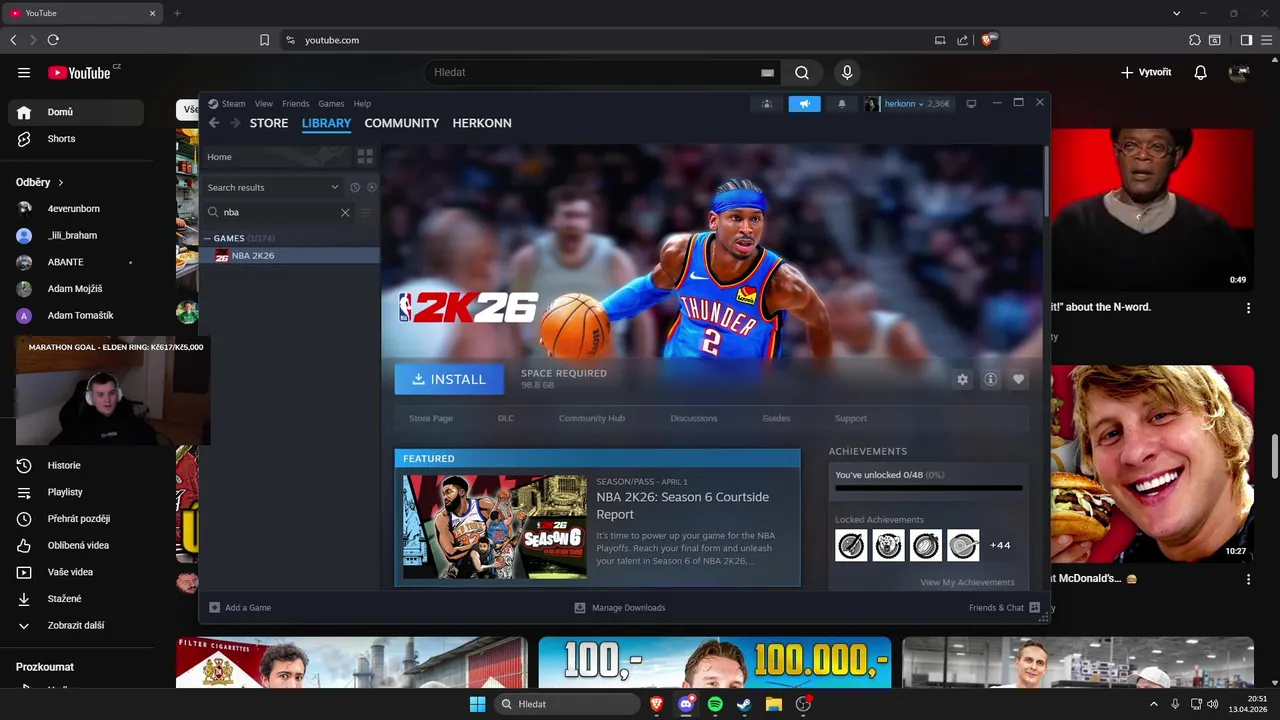Bookmark this page in address bar
1280x720 pixels.
point(264,40)
